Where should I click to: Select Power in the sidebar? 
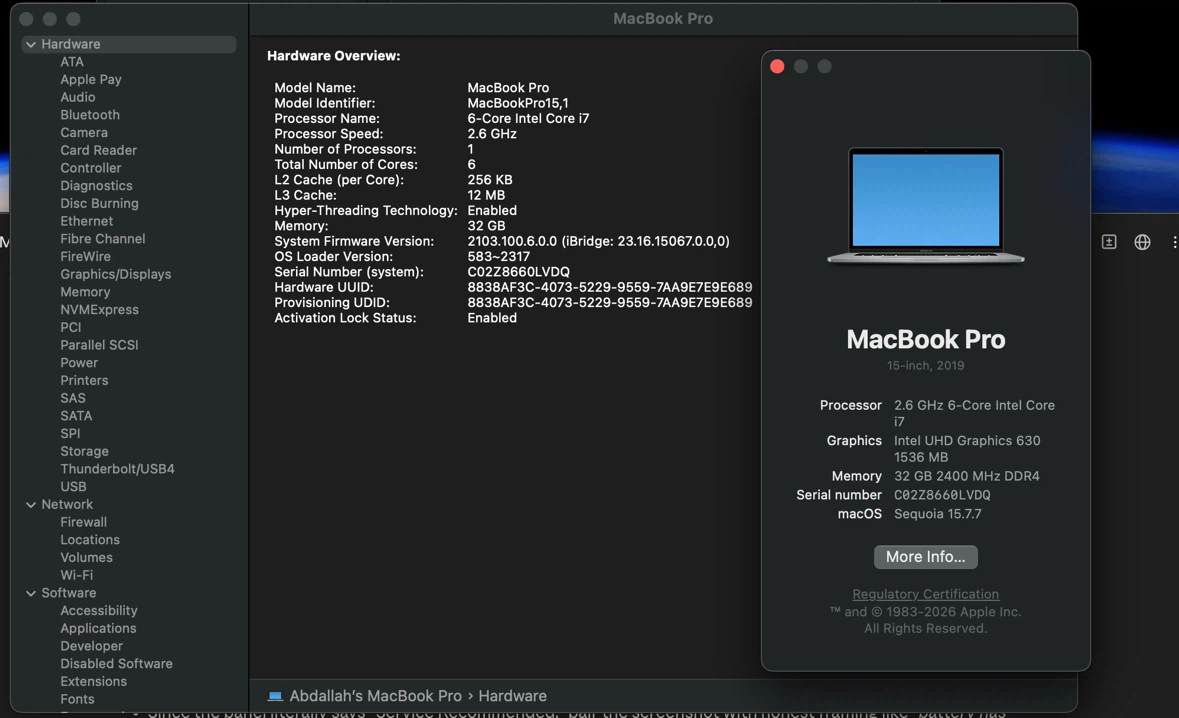coord(79,362)
